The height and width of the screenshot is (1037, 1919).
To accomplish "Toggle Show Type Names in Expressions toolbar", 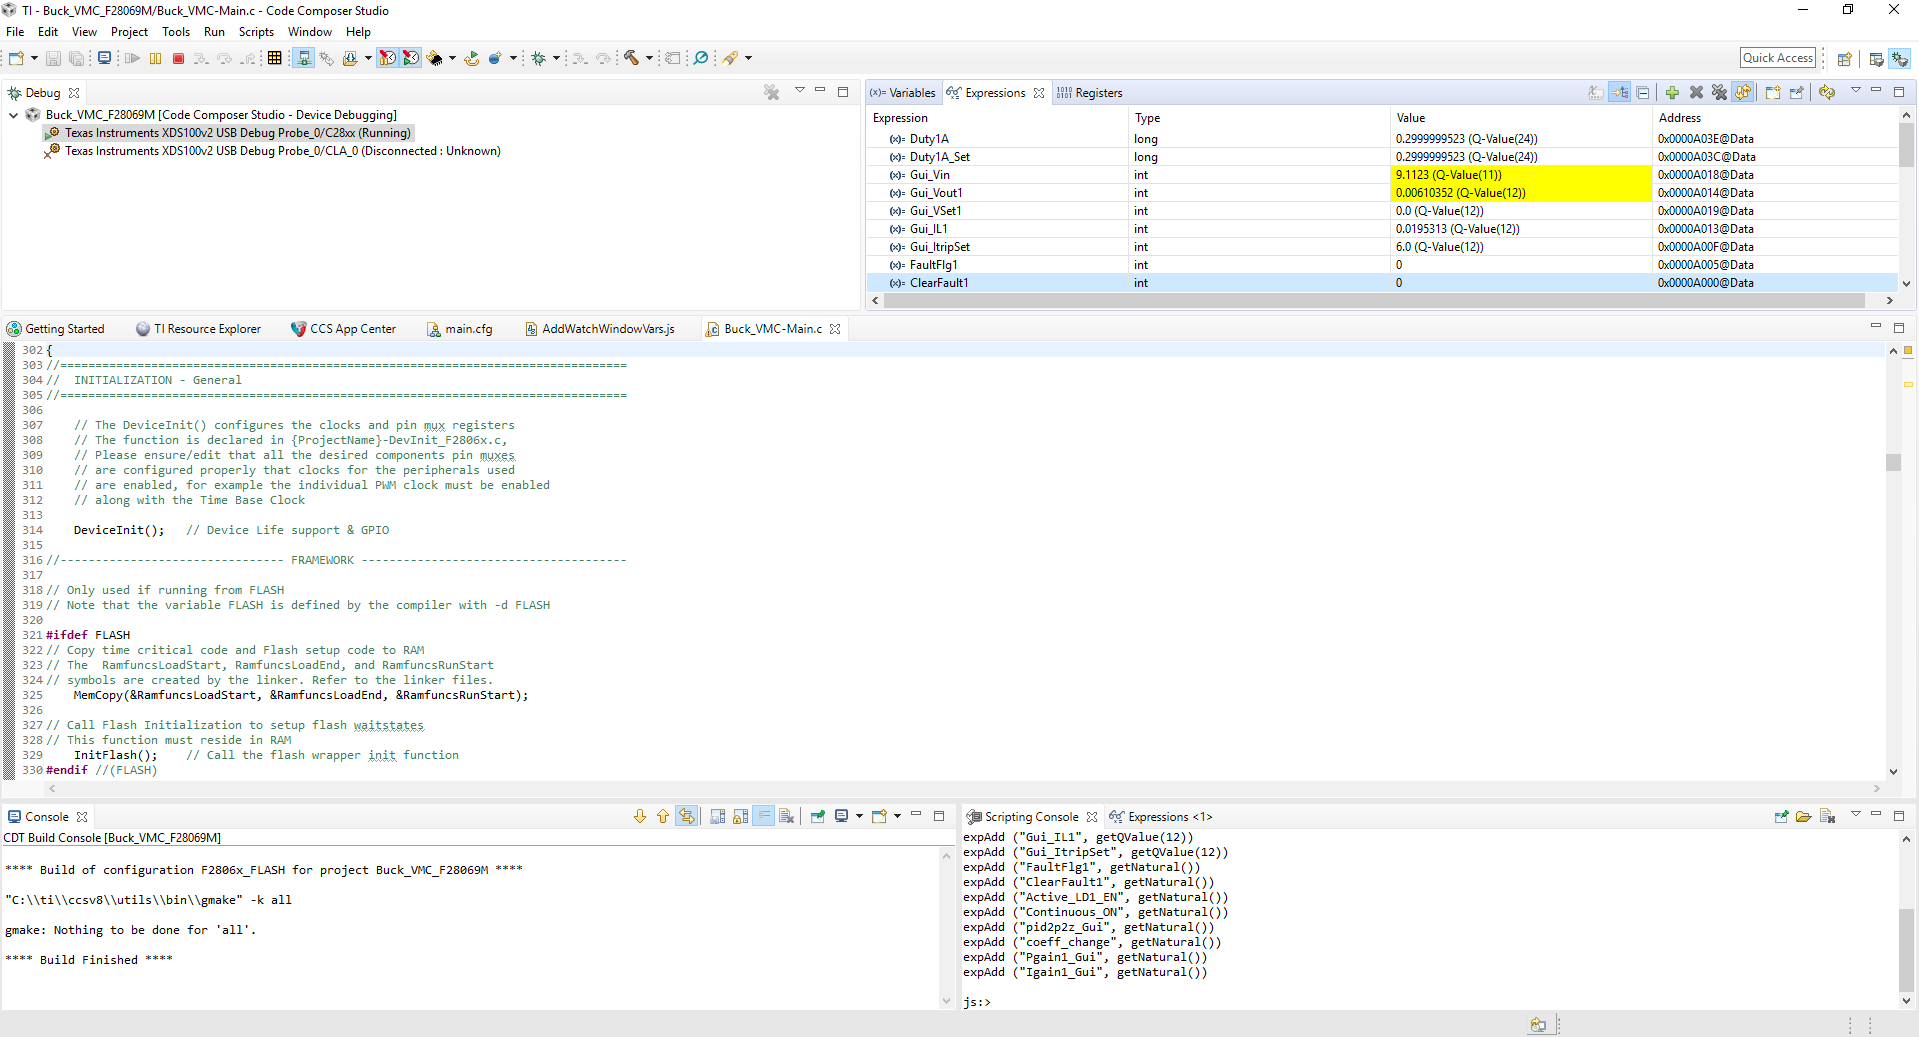I will (1596, 93).
